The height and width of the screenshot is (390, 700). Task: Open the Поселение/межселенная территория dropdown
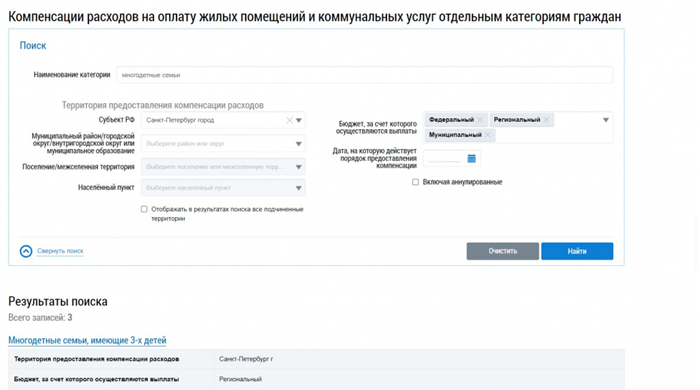click(299, 167)
